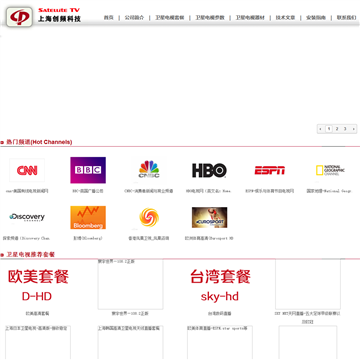This screenshot has width=360, height=360.
Task: Open the 台湾套餐 sky-hd package image
Action: tap(220, 284)
